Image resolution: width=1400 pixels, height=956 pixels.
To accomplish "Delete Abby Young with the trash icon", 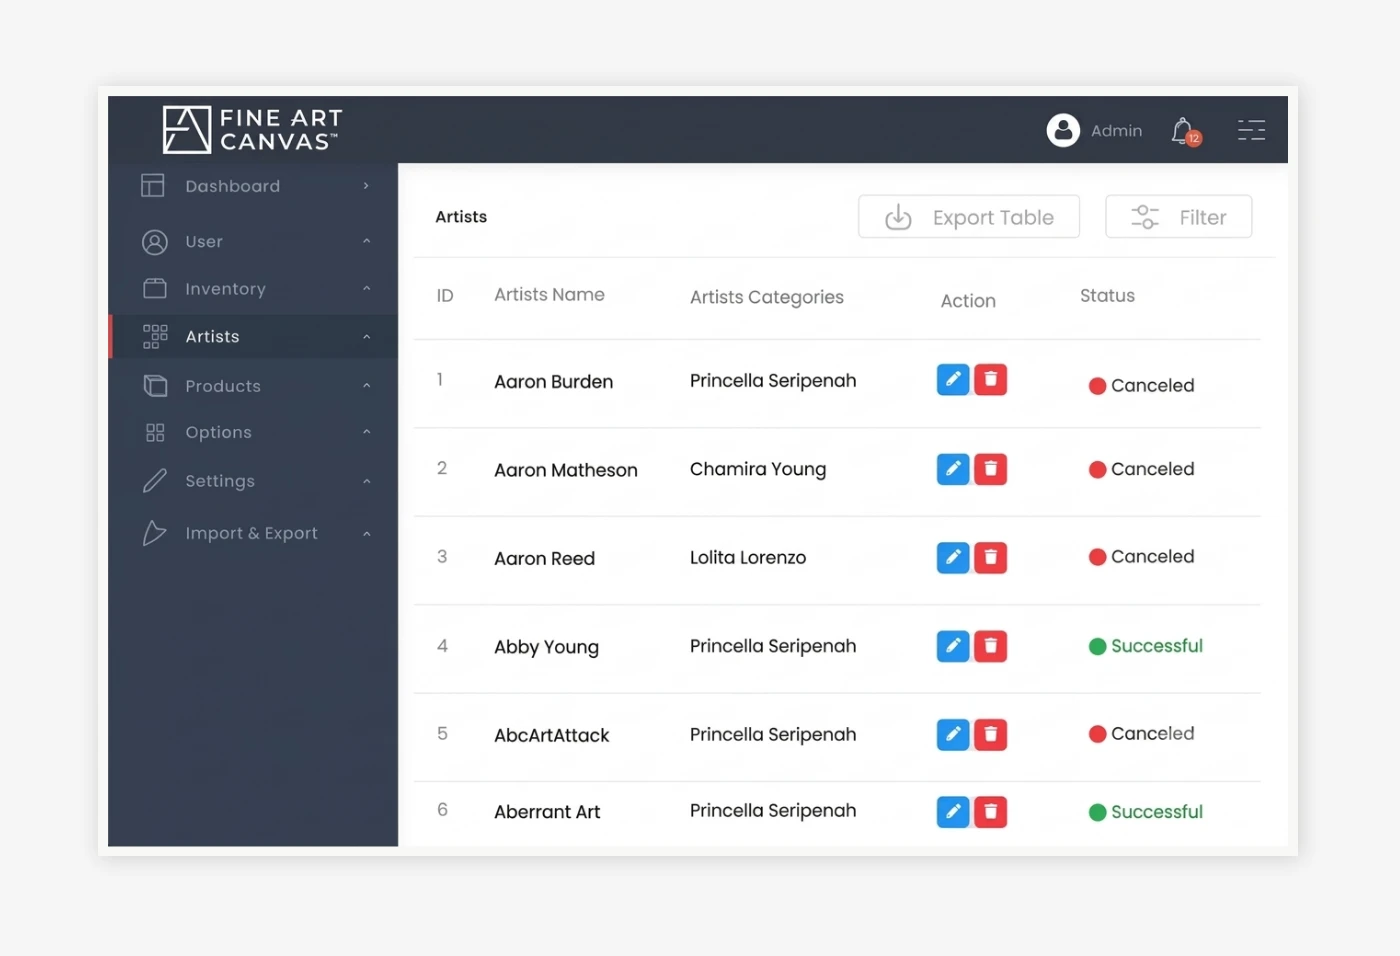I will 990,646.
